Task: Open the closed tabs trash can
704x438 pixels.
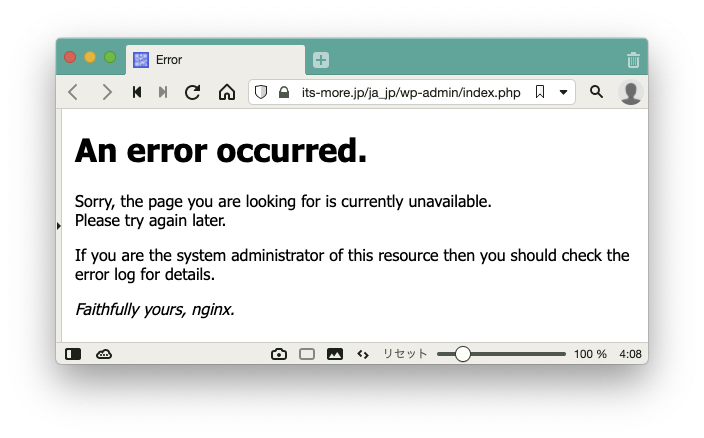Action: (633, 60)
